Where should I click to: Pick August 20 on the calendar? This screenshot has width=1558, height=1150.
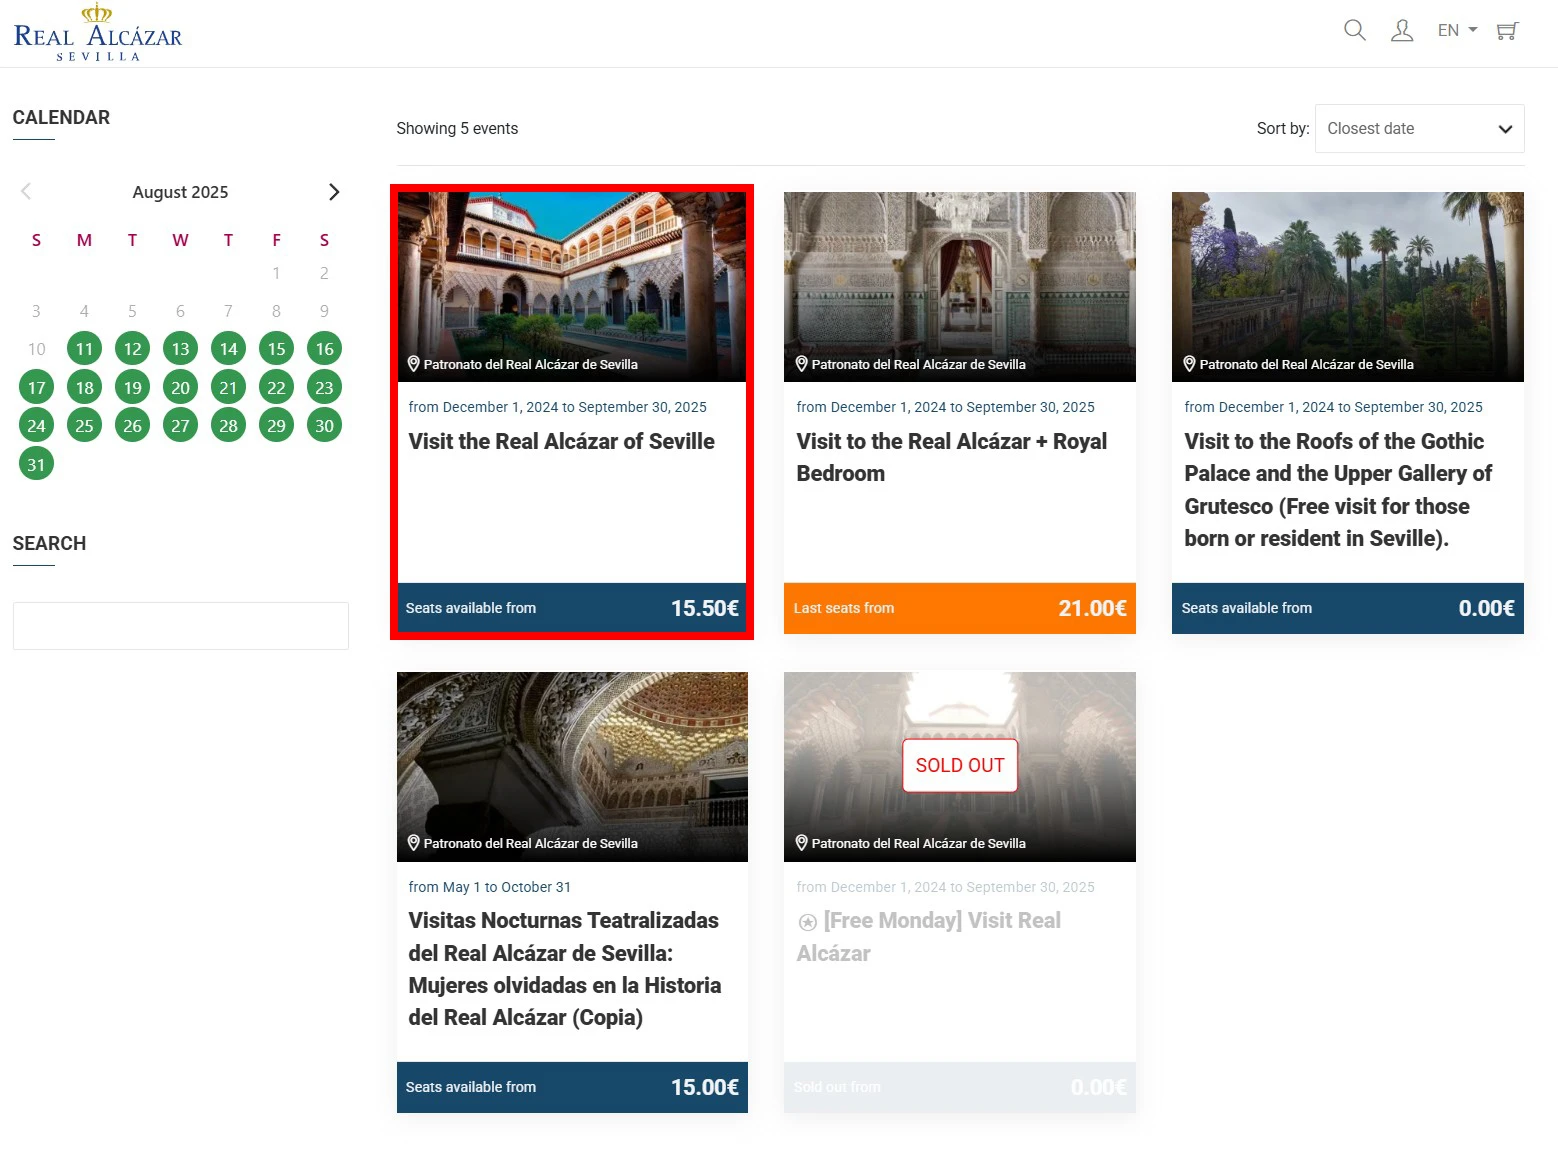[x=180, y=388]
